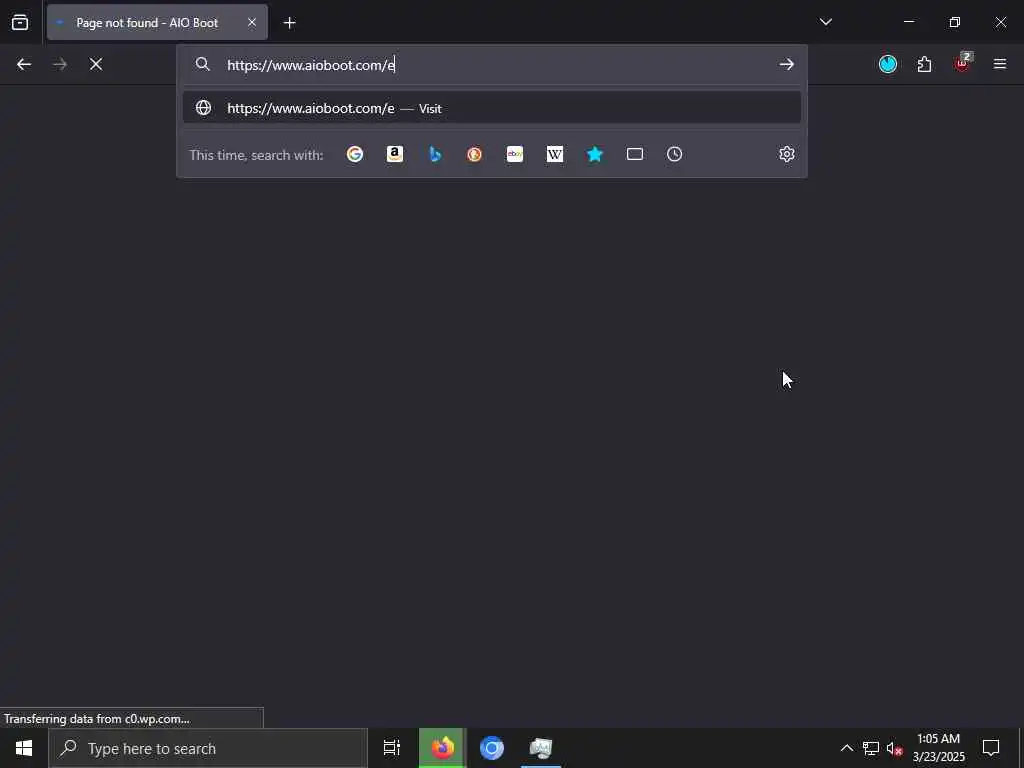Search in open Tabs icon
The image size is (1024, 768).
point(635,154)
